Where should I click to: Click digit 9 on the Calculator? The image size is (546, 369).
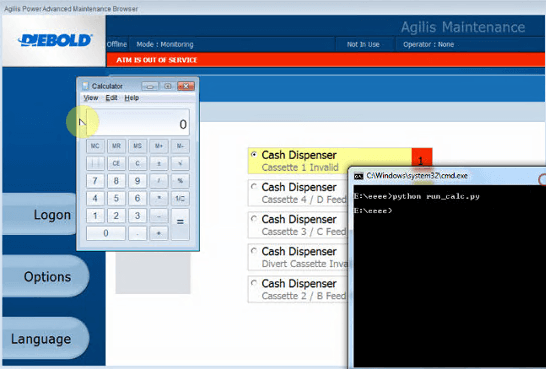pos(138,181)
